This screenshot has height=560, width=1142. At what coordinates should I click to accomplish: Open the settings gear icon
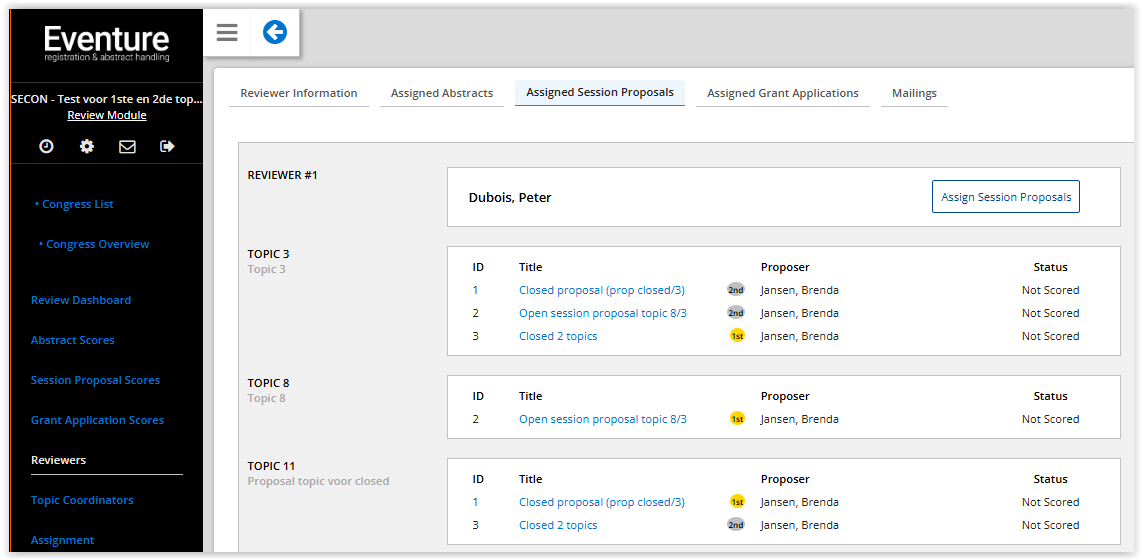pyautogui.click(x=87, y=146)
